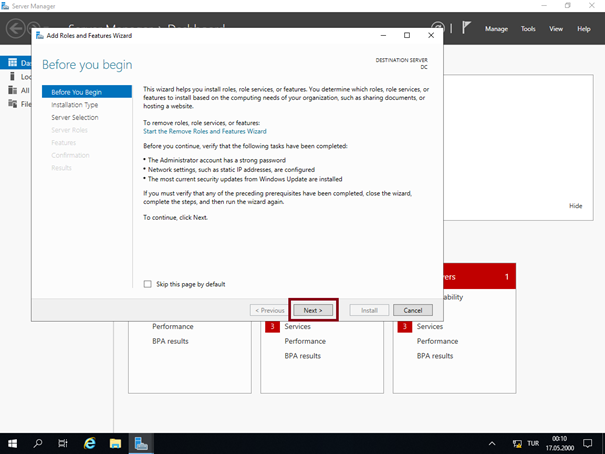Screen dimensions: 605x454
Task: Select Server Selection wizard step
Action: point(75,117)
